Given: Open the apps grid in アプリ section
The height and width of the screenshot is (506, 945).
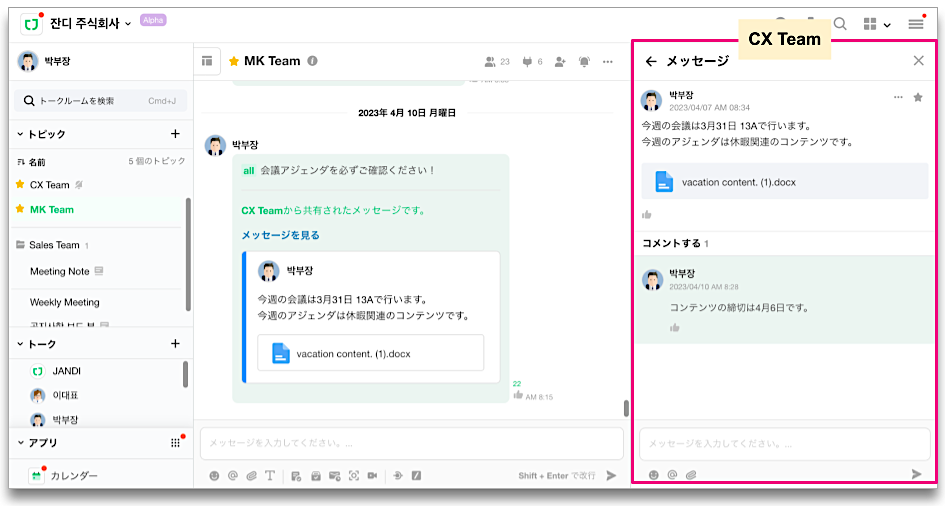Looking at the screenshot, I should tap(175, 443).
